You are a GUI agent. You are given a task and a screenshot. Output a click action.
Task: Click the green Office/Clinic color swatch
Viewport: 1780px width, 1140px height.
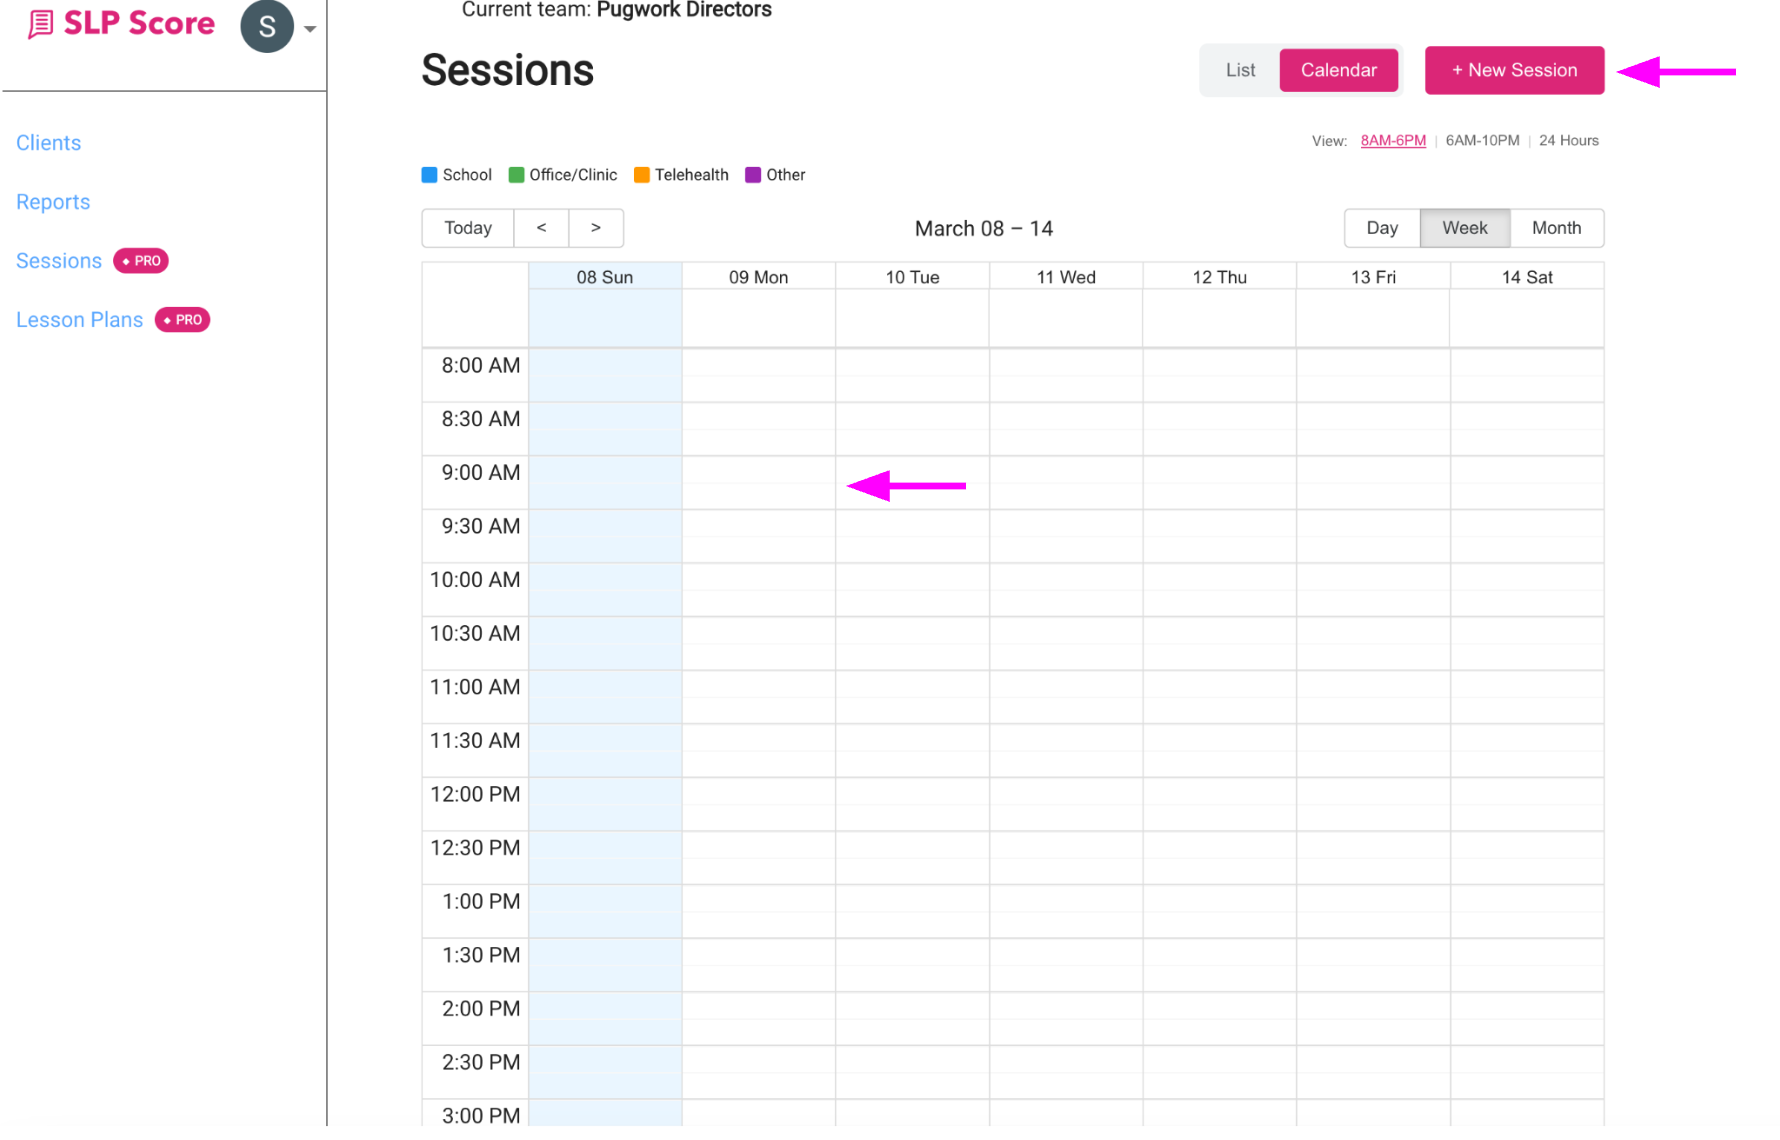[x=516, y=174]
